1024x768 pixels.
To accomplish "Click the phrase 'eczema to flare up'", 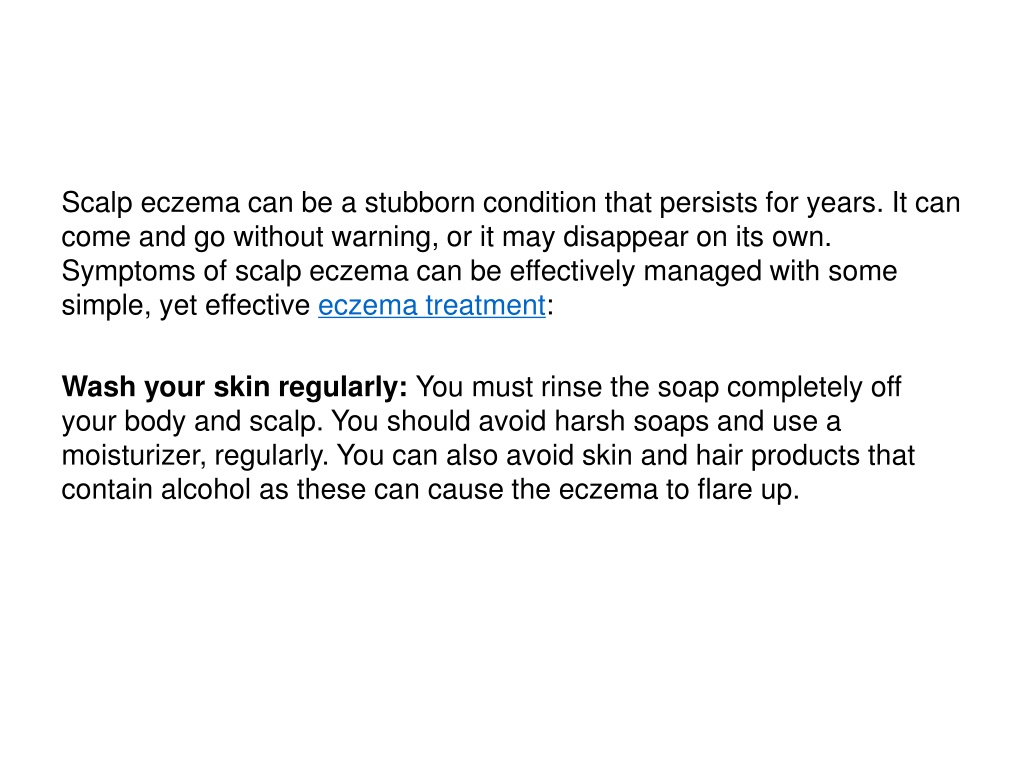I will click(x=679, y=490).
